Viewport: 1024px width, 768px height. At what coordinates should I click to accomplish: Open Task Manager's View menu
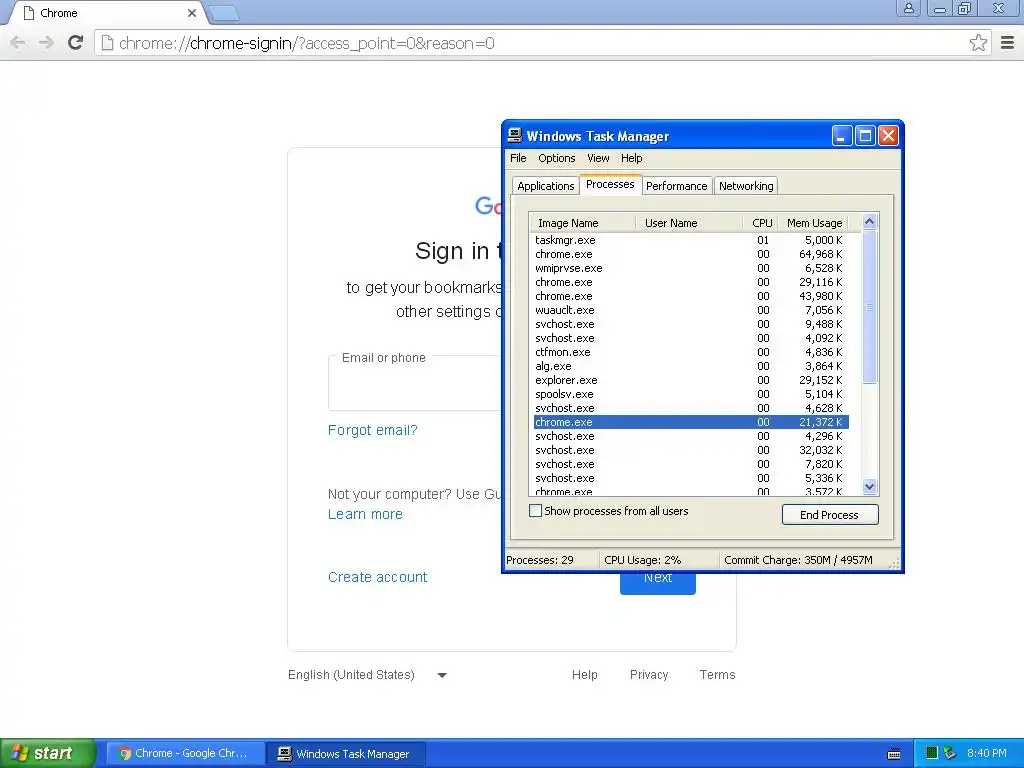[x=598, y=158]
